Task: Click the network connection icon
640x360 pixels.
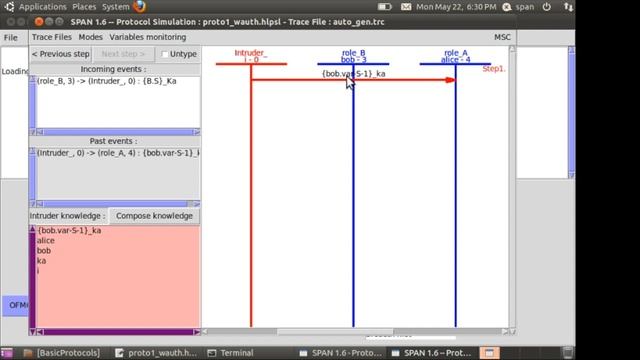Action: pos(568,7)
